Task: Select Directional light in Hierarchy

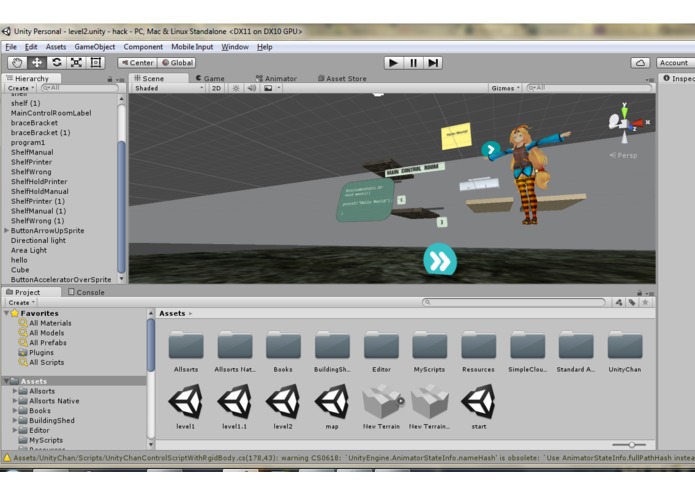Action: coord(38,240)
